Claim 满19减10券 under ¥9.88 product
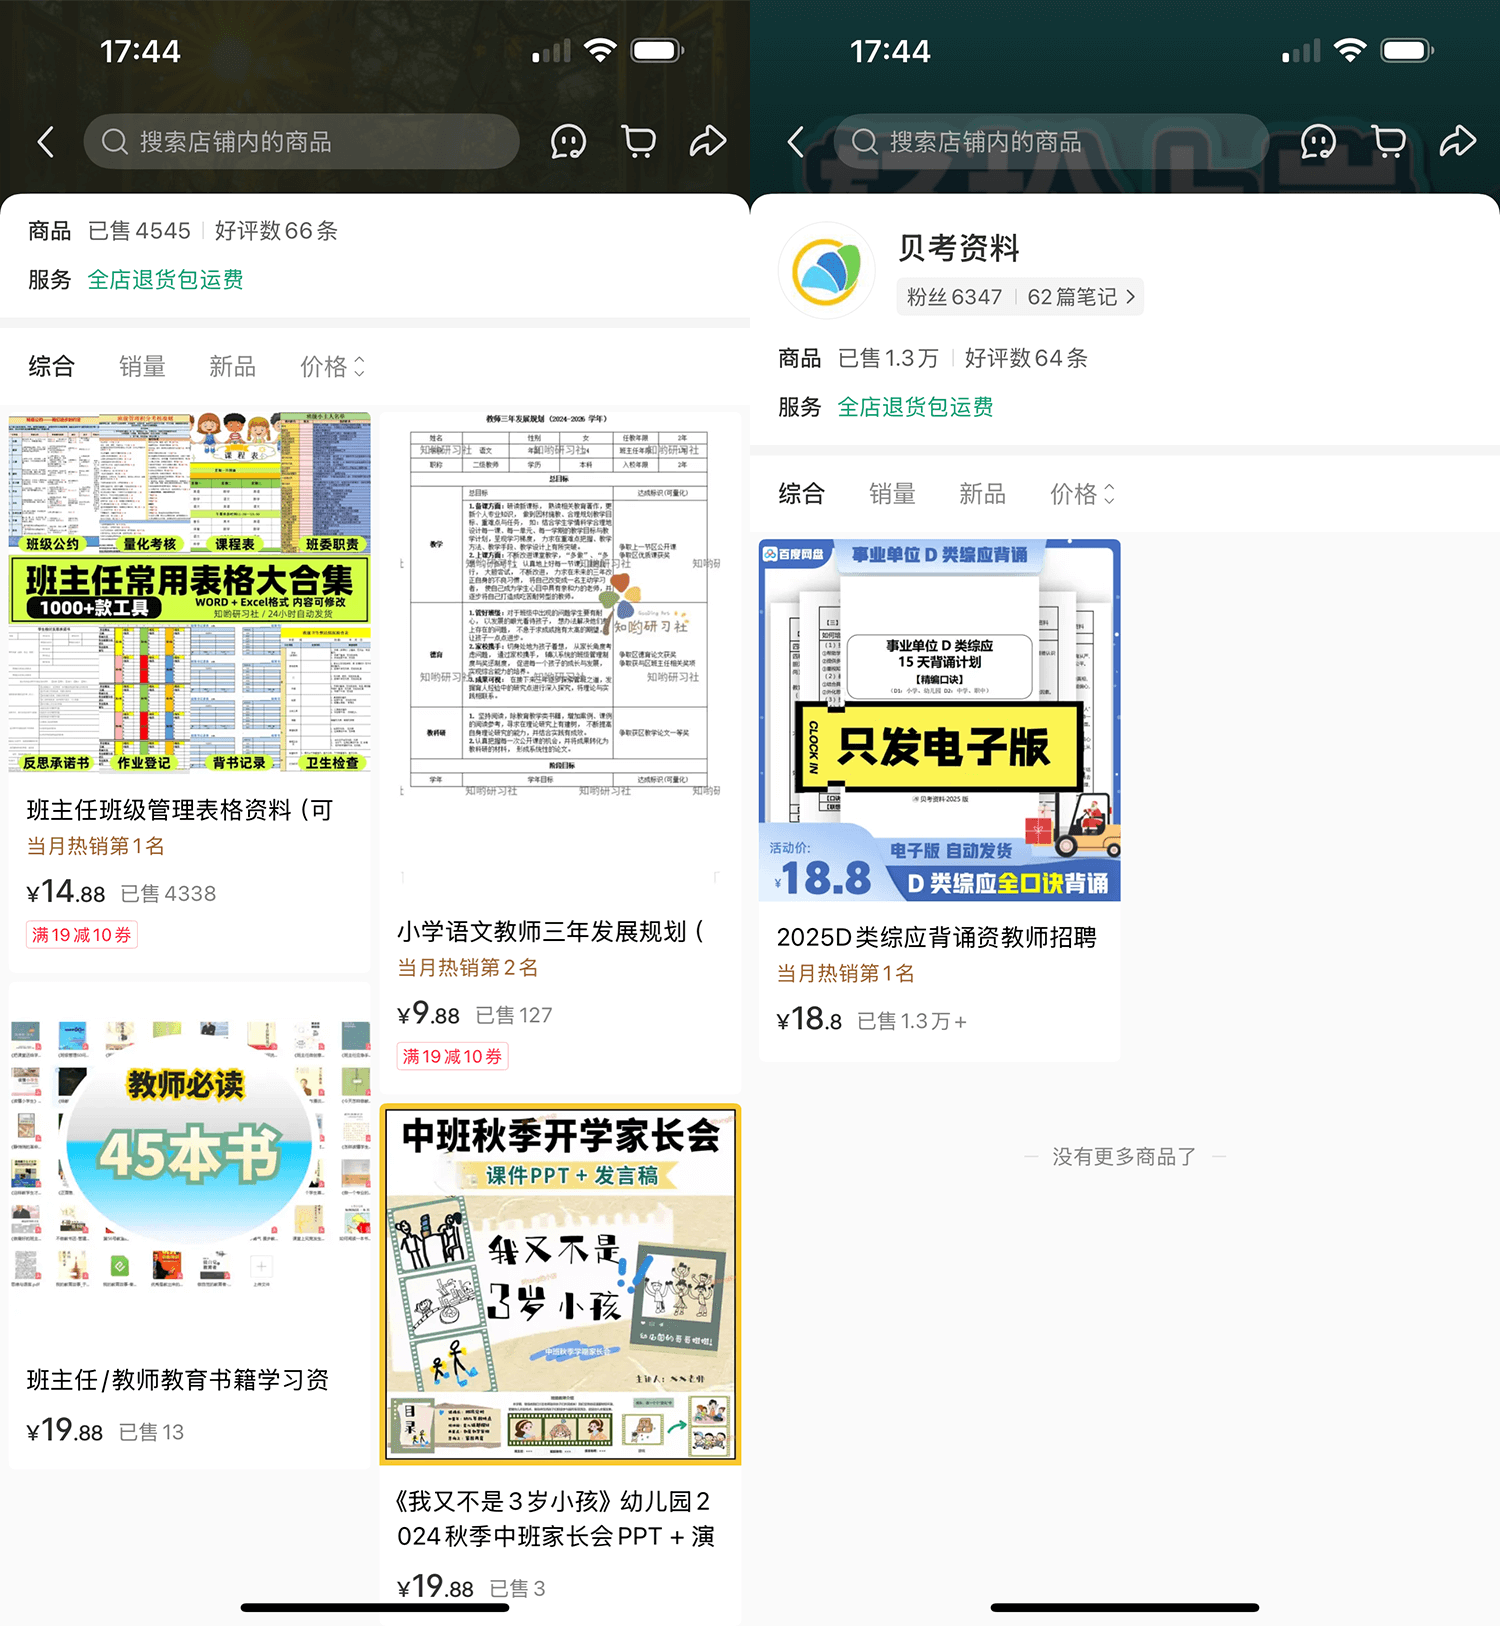Image resolution: width=1500 pixels, height=1626 pixels. click(x=452, y=1056)
